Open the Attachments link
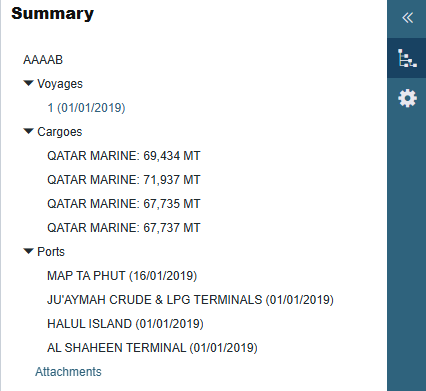The height and width of the screenshot is (391, 426). click(68, 372)
